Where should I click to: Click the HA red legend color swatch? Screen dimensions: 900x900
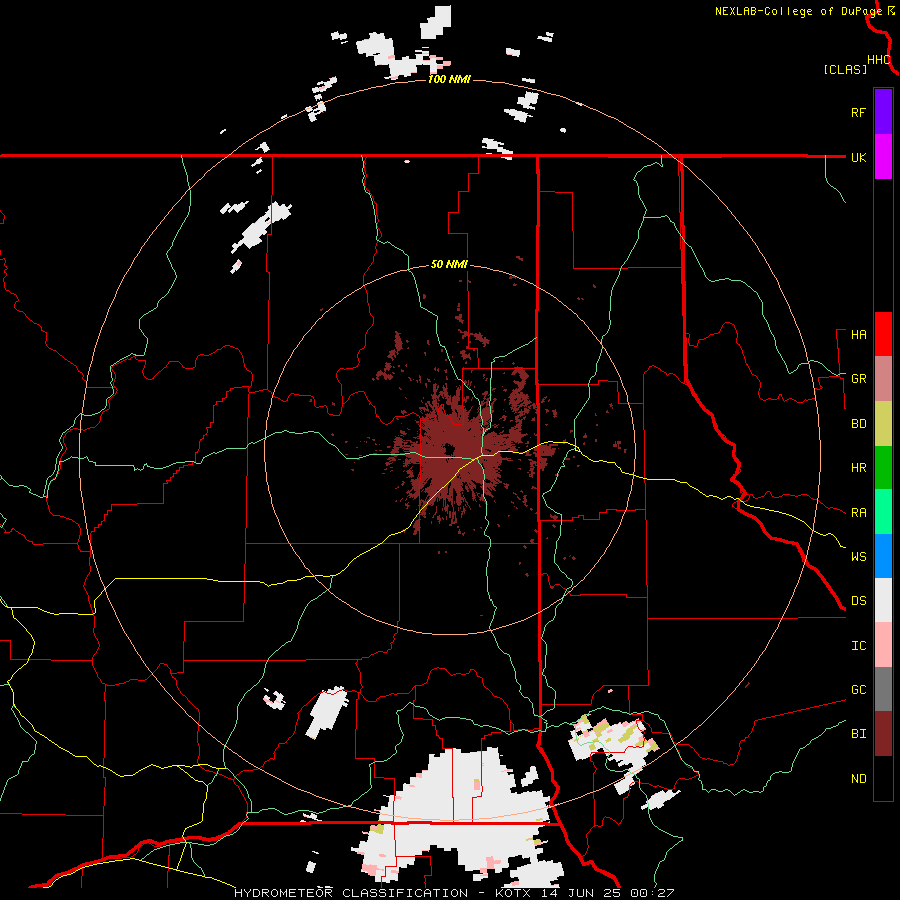click(x=883, y=334)
